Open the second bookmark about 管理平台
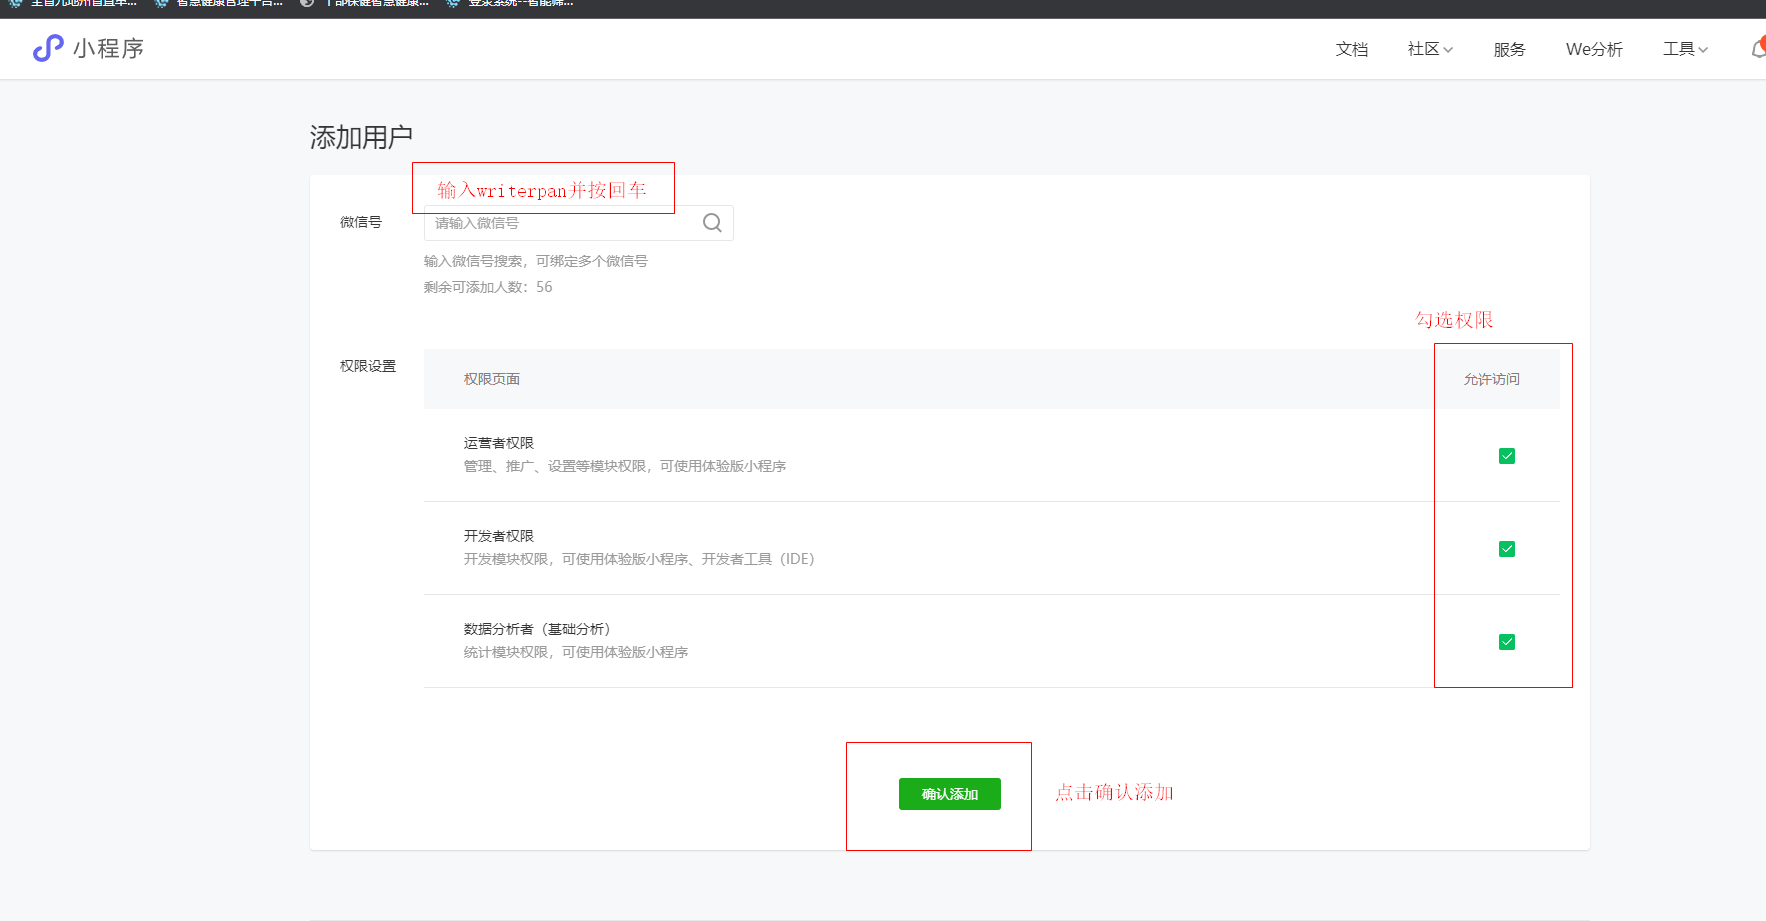 tap(219, 4)
